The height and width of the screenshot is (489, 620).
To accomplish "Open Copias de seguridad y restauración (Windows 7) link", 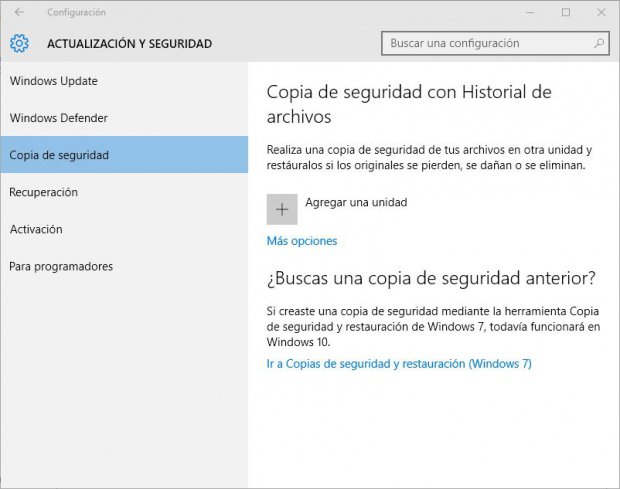I will point(399,364).
